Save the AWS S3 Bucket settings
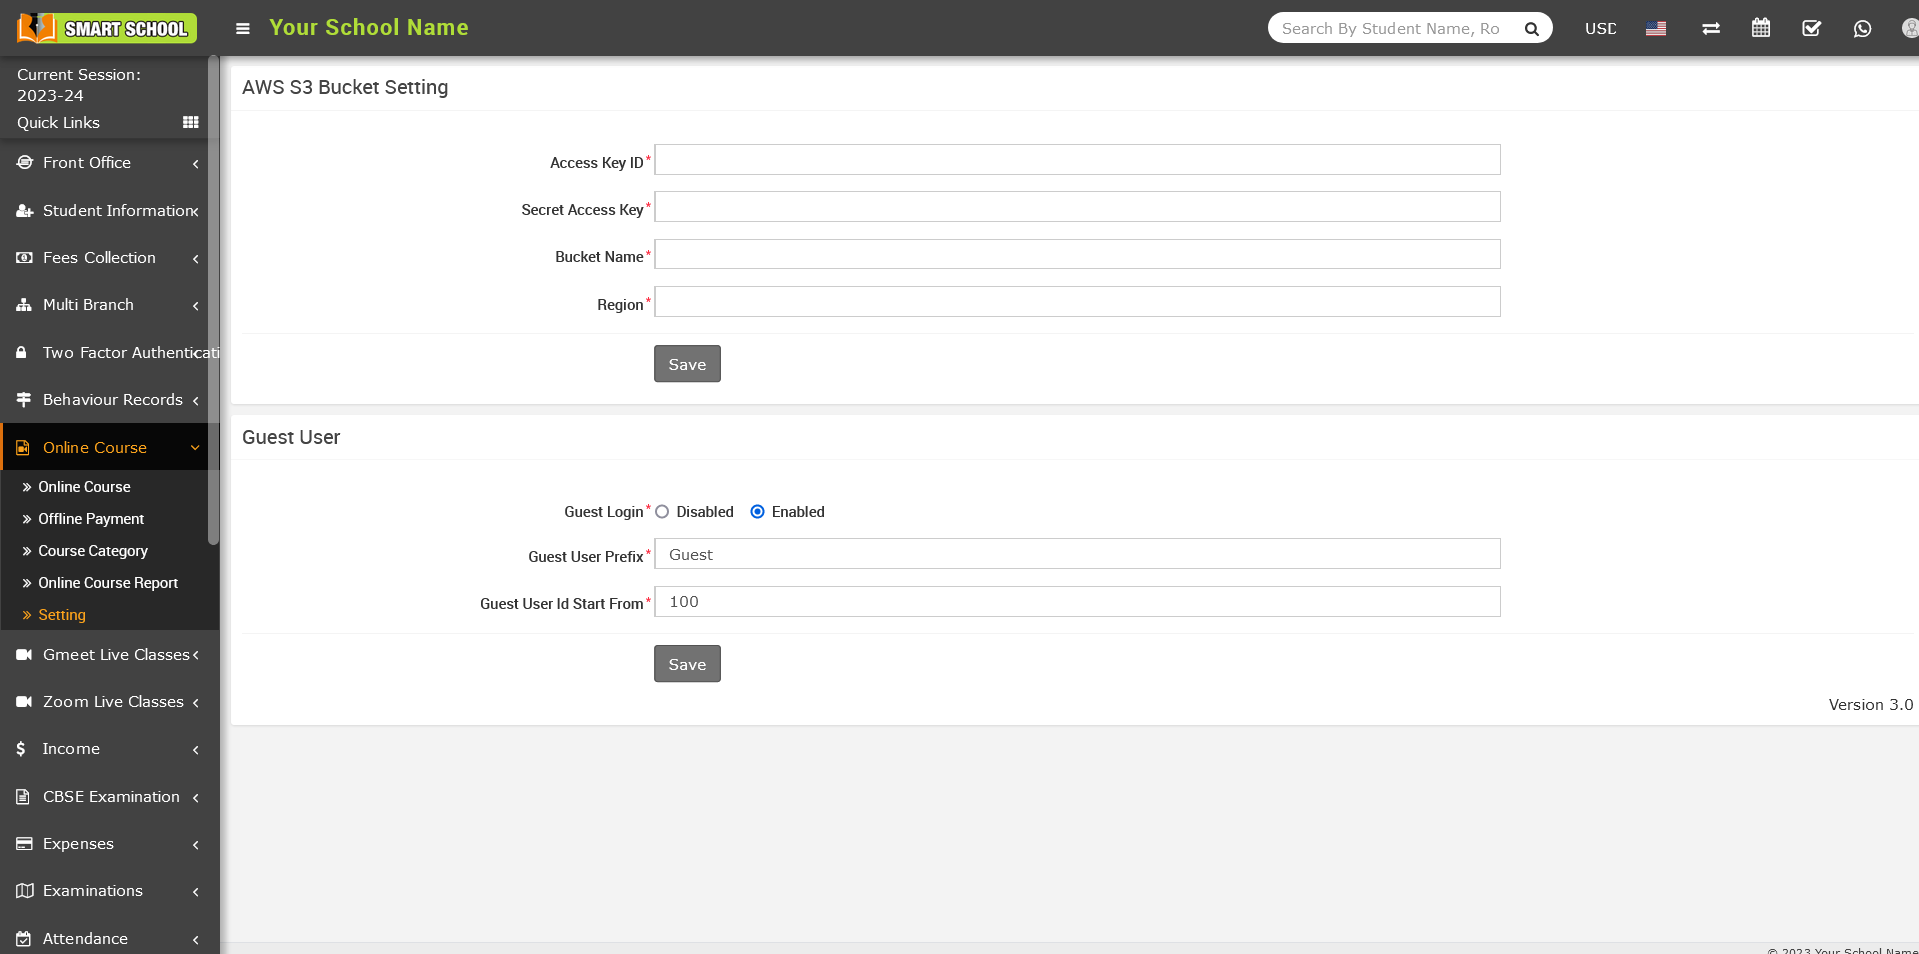Screen dimensions: 1919x954 click(687, 364)
